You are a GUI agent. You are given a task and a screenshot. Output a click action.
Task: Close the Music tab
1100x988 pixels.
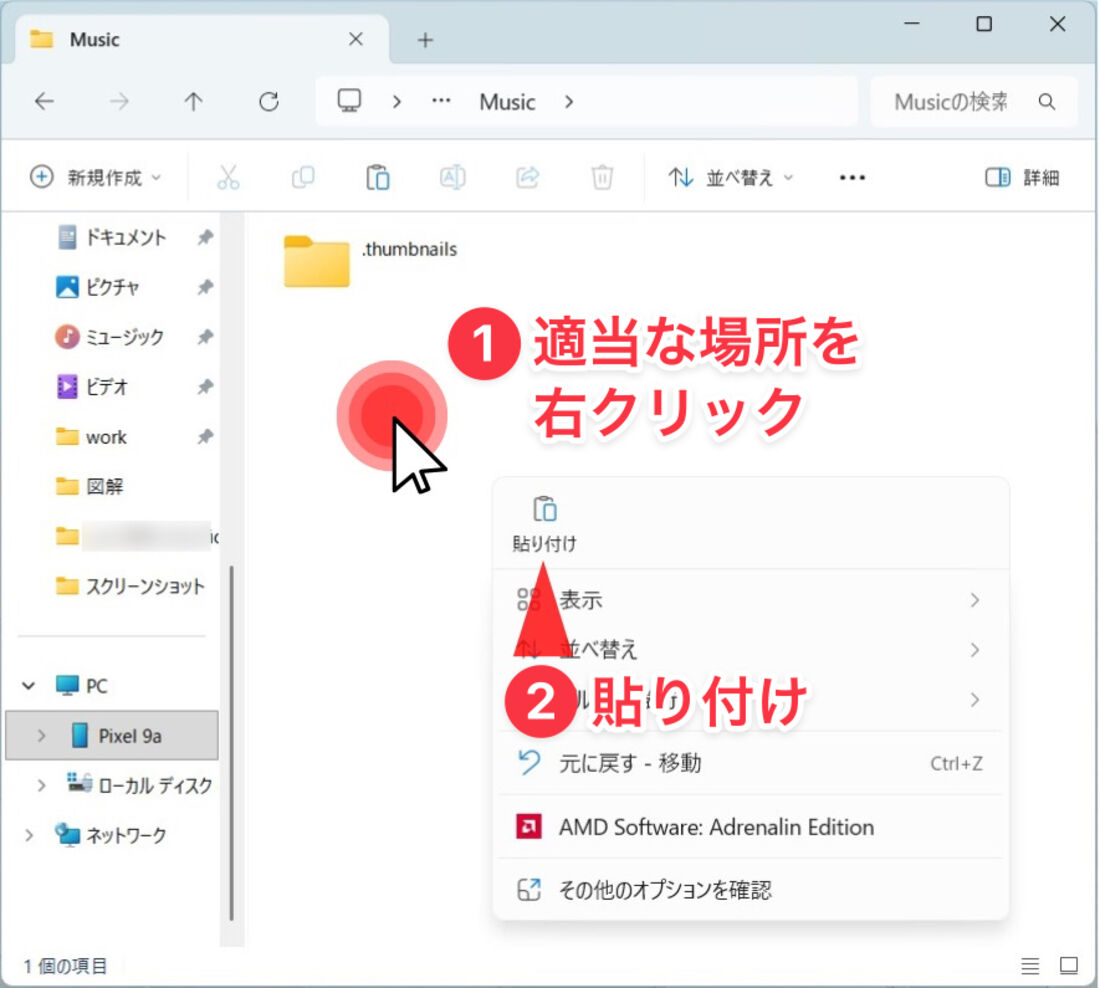click(356, 39)
